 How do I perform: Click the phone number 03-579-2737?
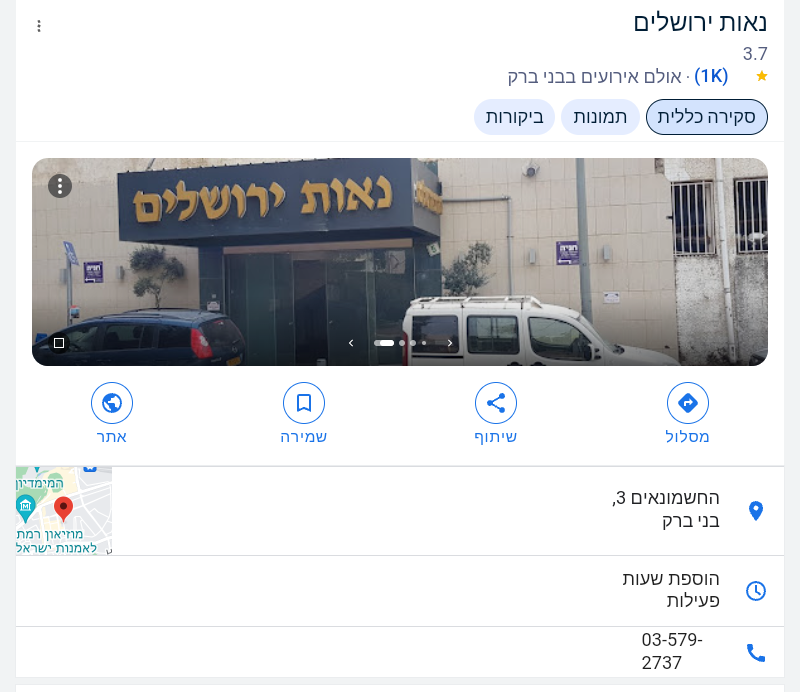pos(671,651)
